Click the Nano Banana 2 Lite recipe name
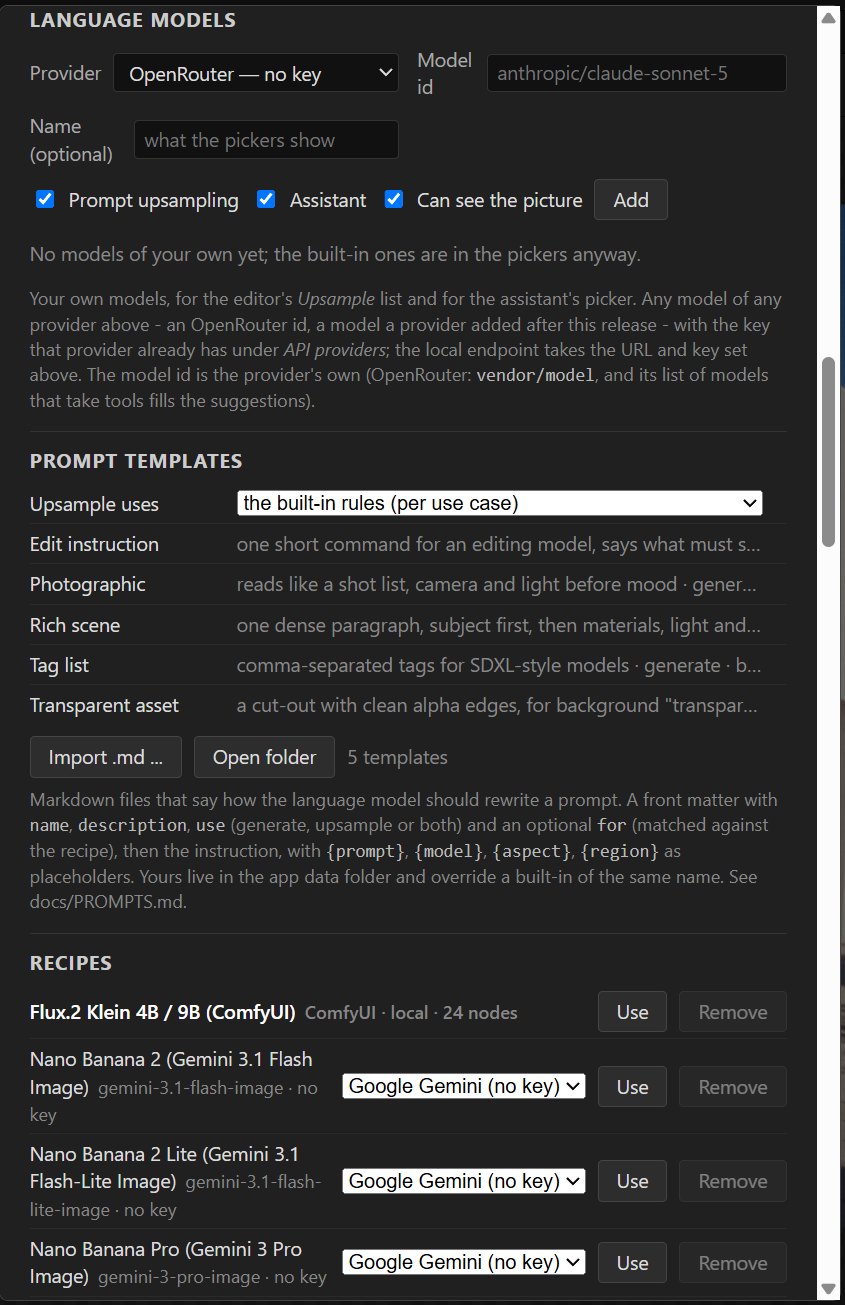845x1305 pixels. pyautogui.click(x=164, y=1167)
